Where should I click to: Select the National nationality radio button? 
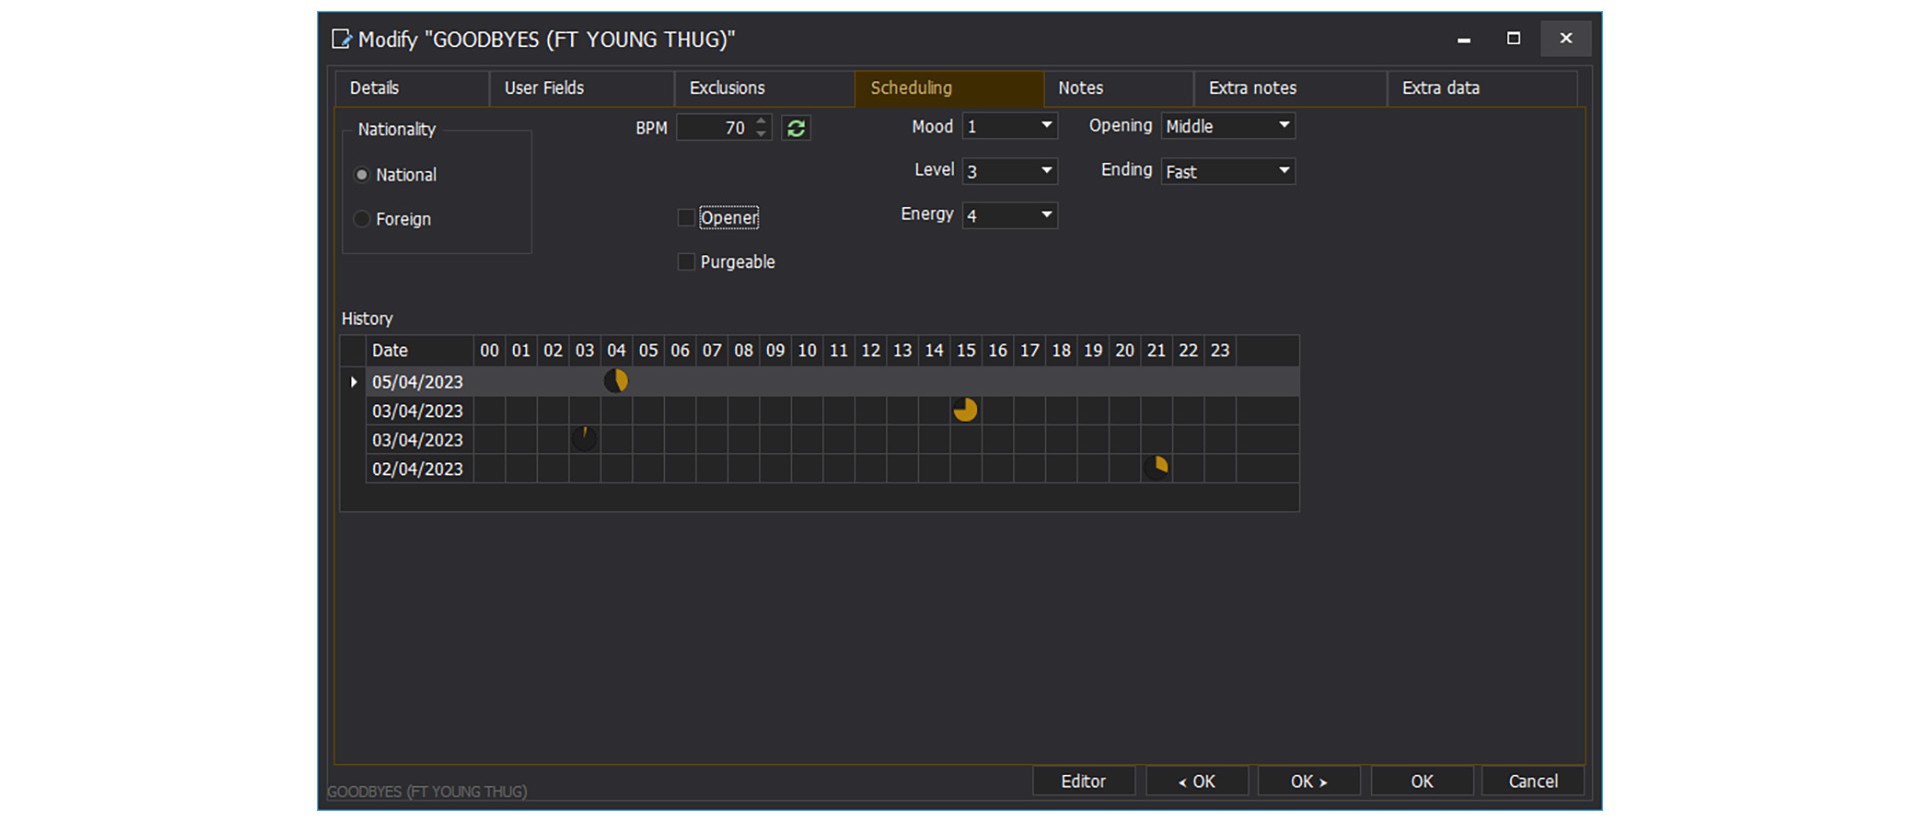362,175
